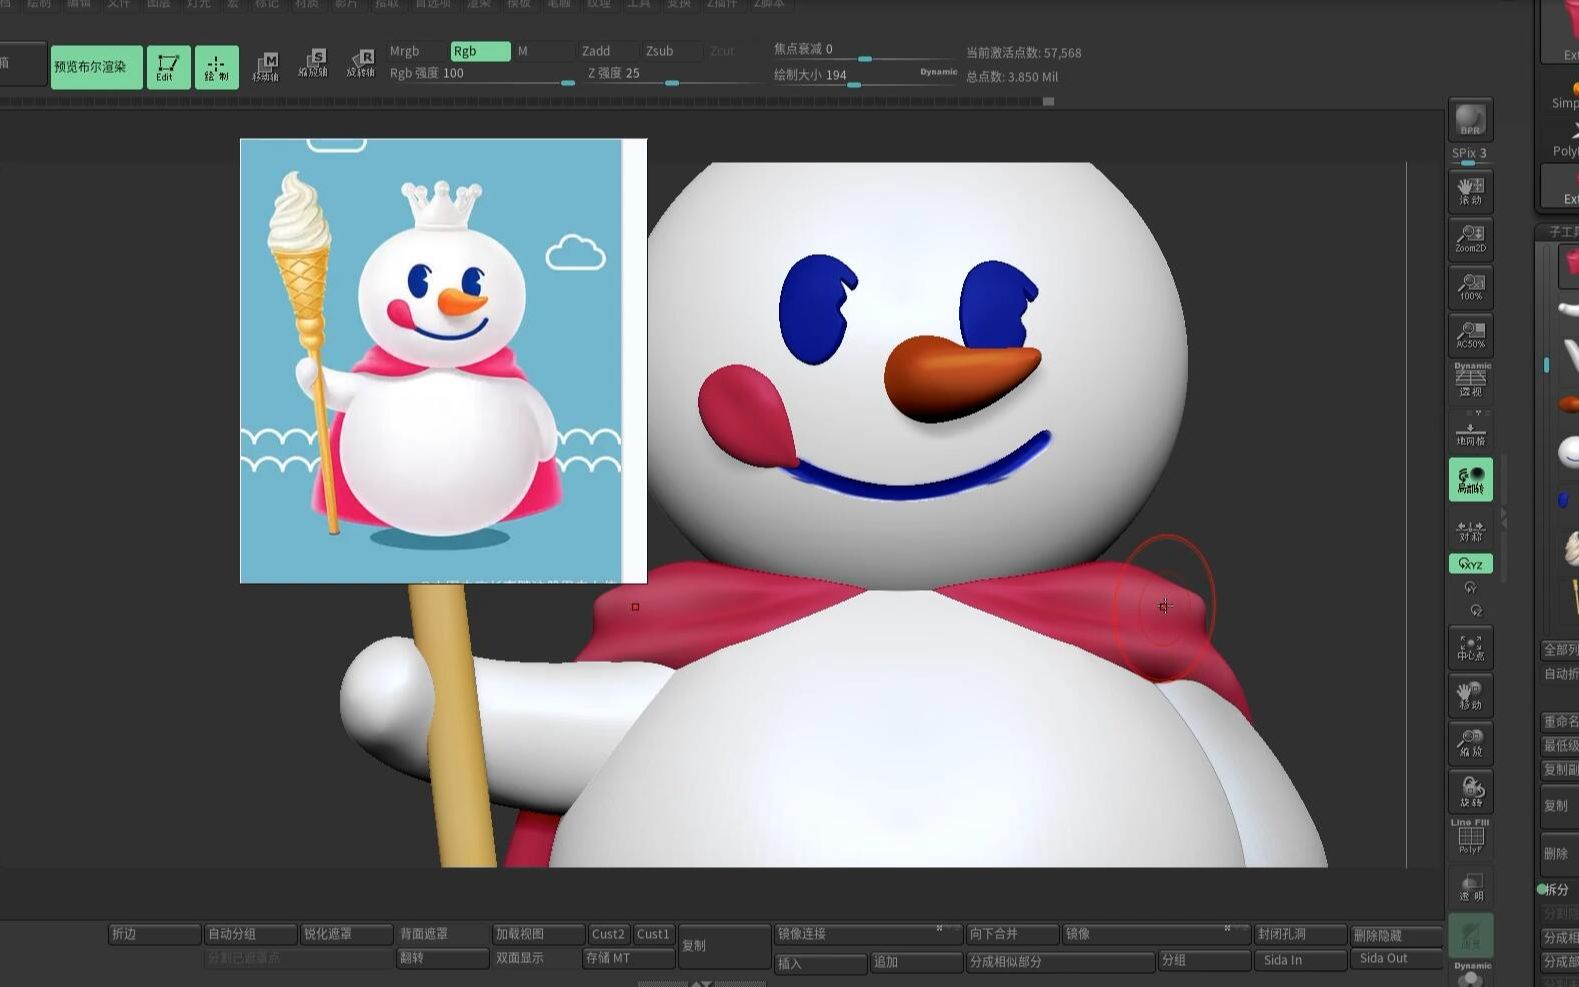Enable the M material mode

click(x=544, y=51)
